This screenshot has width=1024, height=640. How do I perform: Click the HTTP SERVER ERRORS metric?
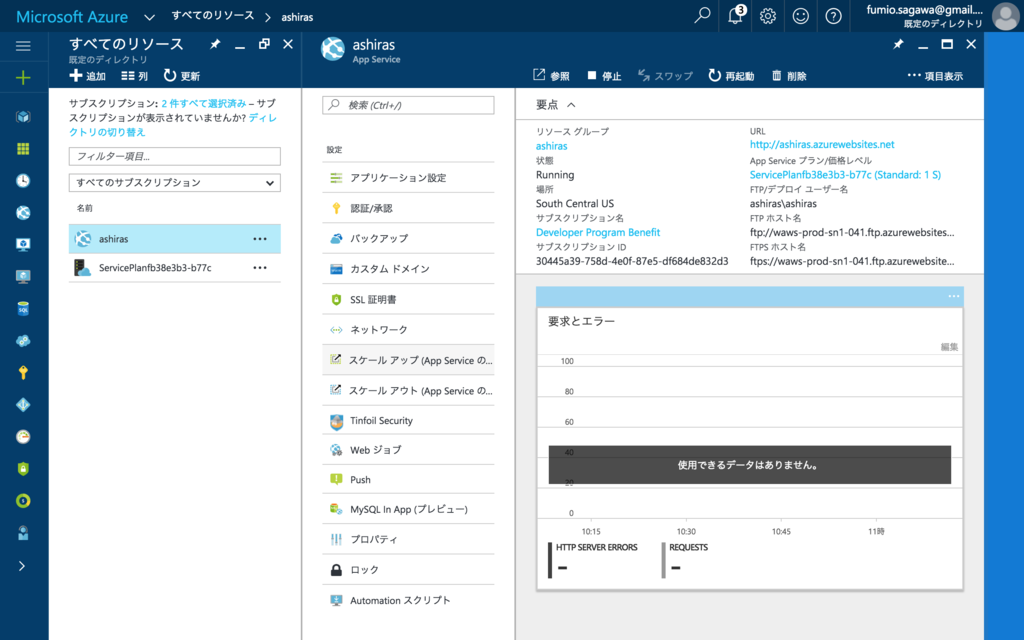596,547
